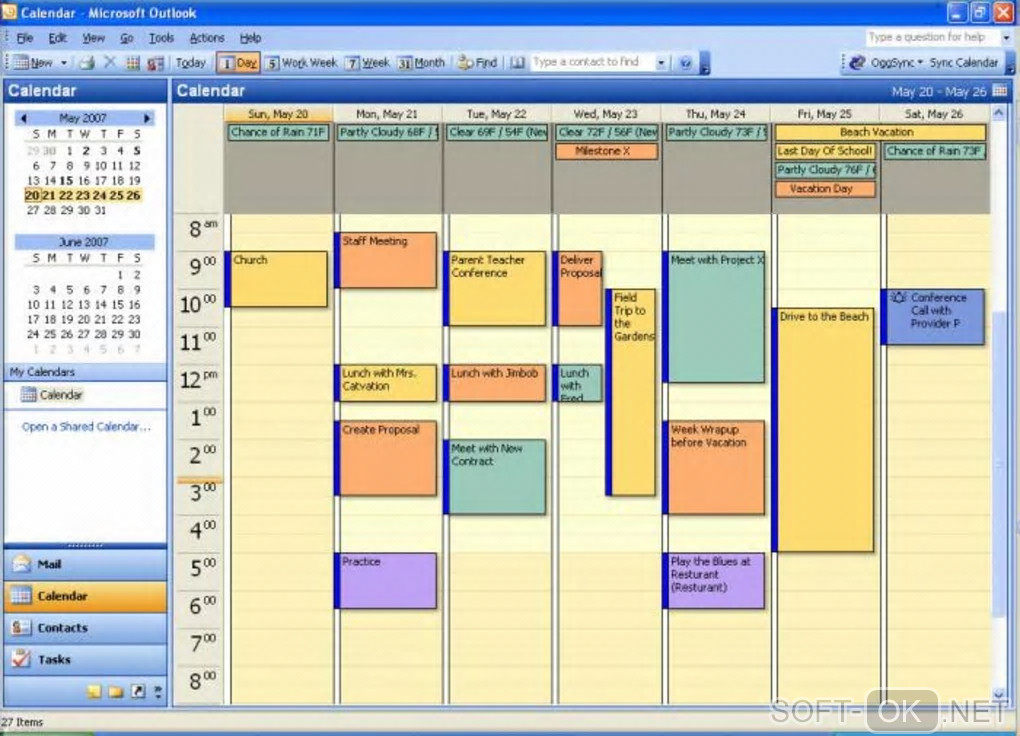Click the Calendar Coloring grid icon
The image size is (1020, 736).
tap(133, 62)
